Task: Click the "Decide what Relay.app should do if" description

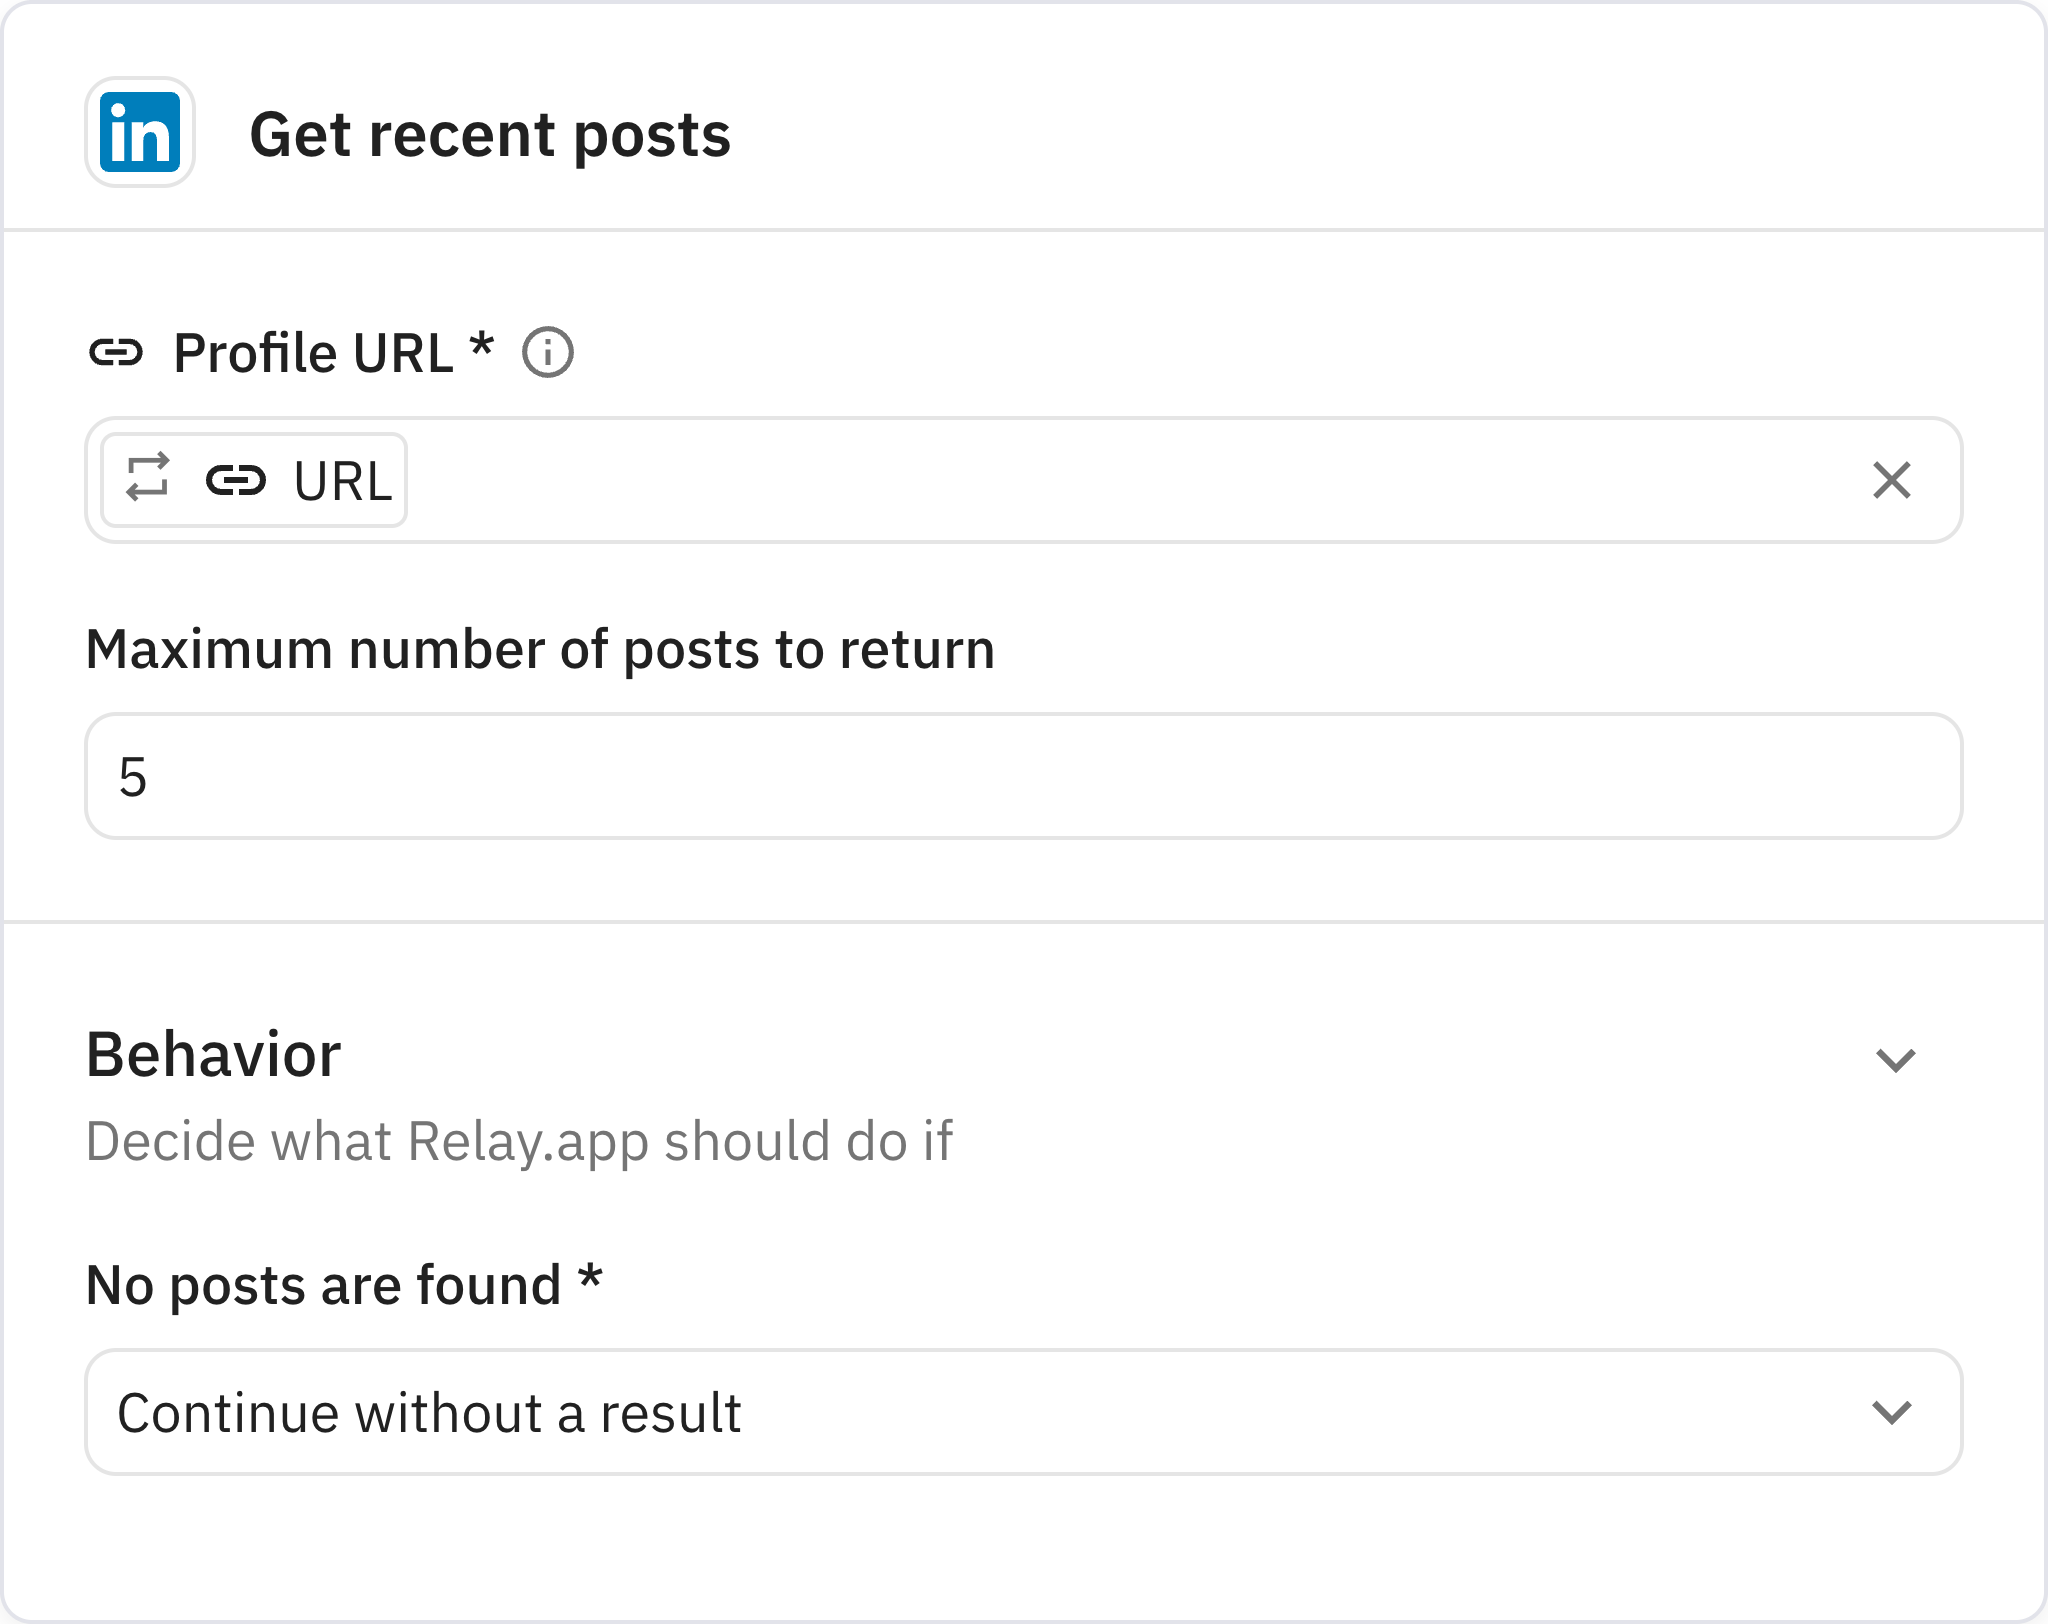Action: [x=519, y=1141]
